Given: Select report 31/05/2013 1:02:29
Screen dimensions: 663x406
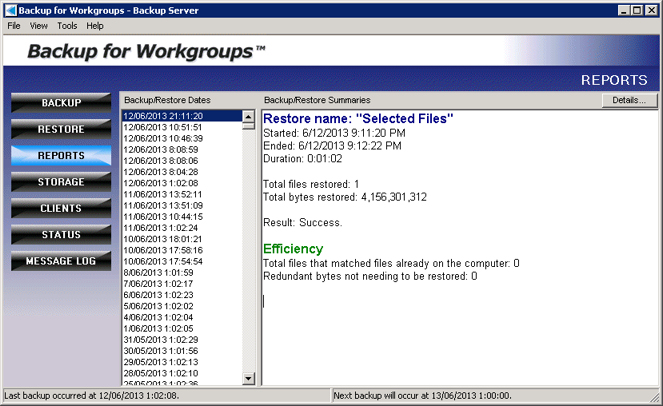Looking at the screenshot, I should click(x=182, y=340).
